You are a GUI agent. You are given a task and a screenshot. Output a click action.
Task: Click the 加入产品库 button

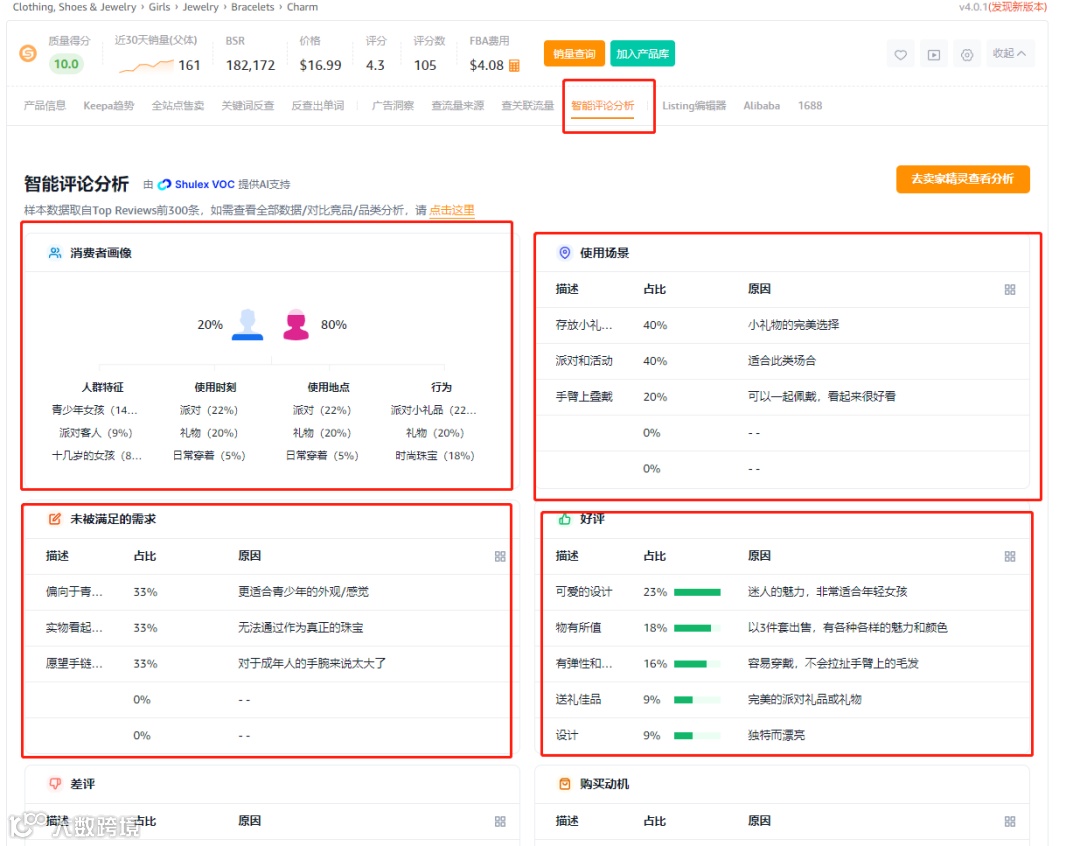tap(644, 54)
